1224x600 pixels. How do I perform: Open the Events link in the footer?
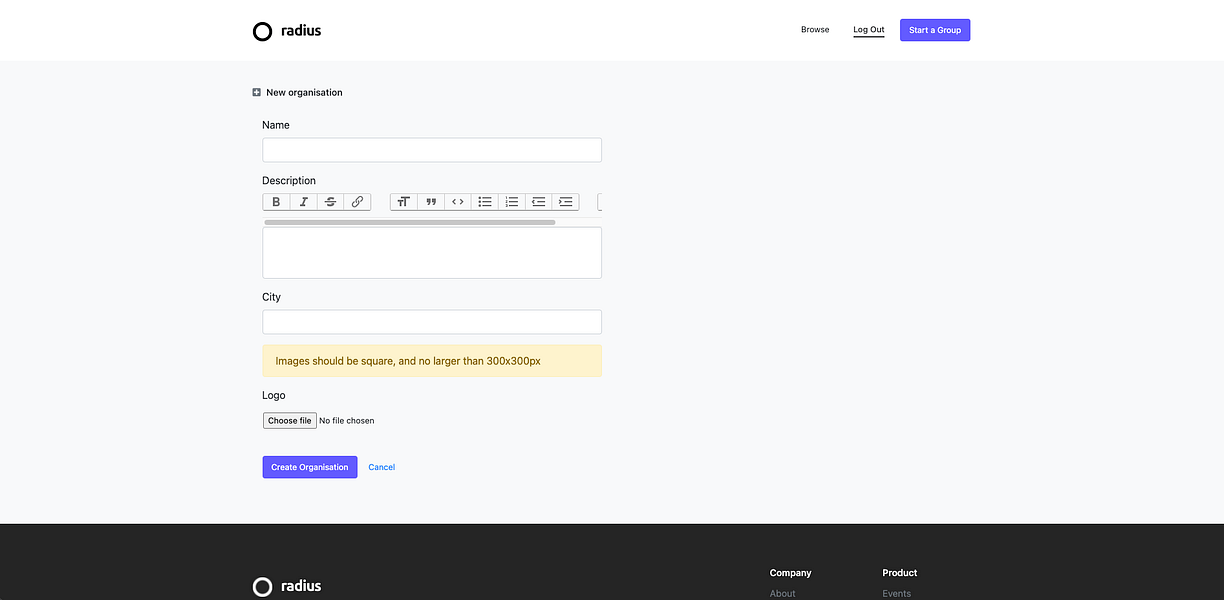897,594
